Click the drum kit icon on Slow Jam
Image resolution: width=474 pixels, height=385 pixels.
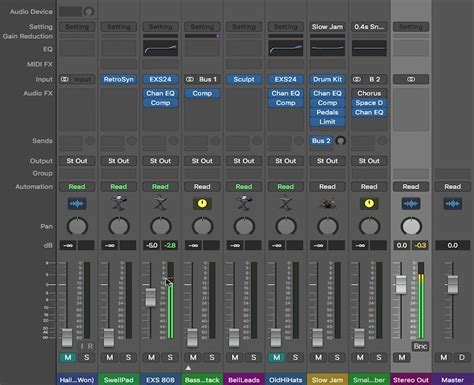pos(327,203)
